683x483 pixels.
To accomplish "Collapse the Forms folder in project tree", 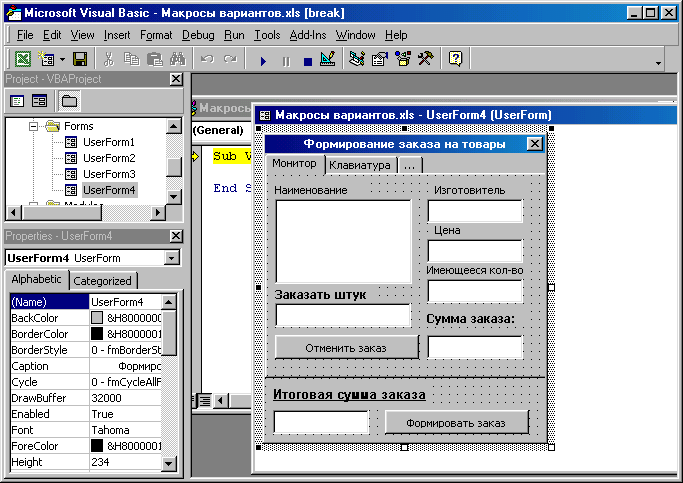I will click(x=34, y=126).
